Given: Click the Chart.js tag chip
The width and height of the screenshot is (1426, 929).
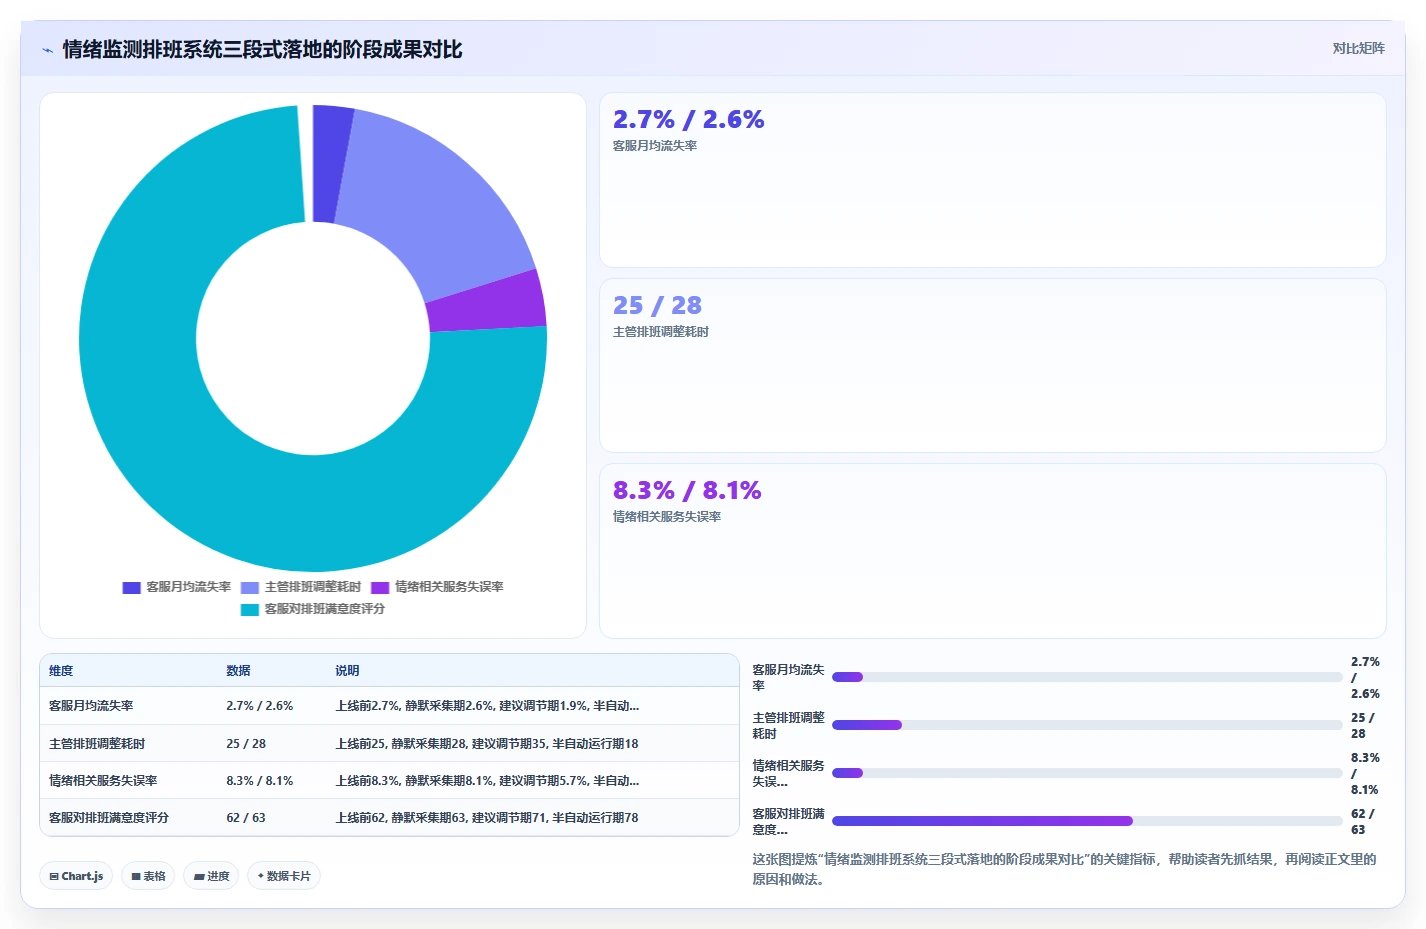Looking at the screenshot, I should pyautogui.click(x=76, y=876).
